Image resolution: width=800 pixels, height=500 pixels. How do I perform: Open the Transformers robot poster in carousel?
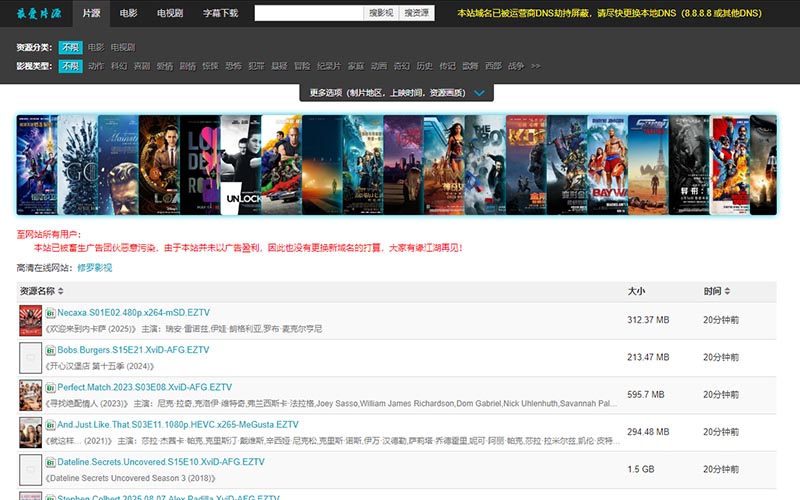pyautogui.click(x=567, y=165)
